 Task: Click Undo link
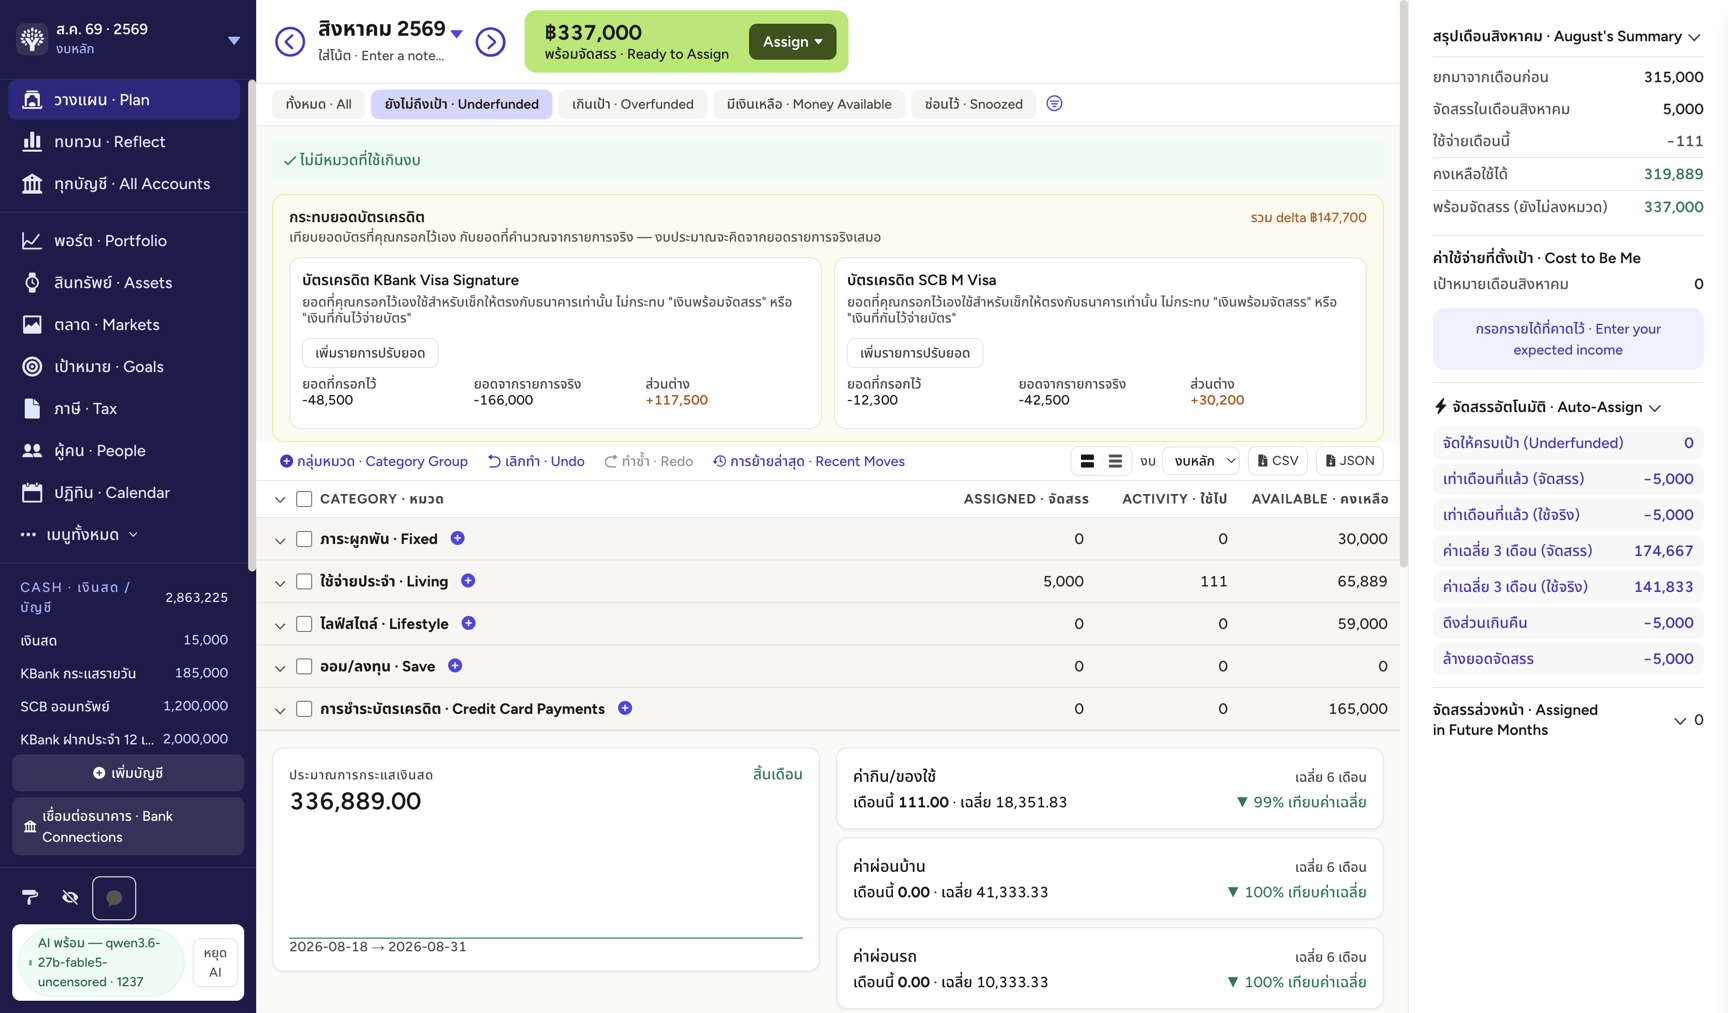[536, 461]
